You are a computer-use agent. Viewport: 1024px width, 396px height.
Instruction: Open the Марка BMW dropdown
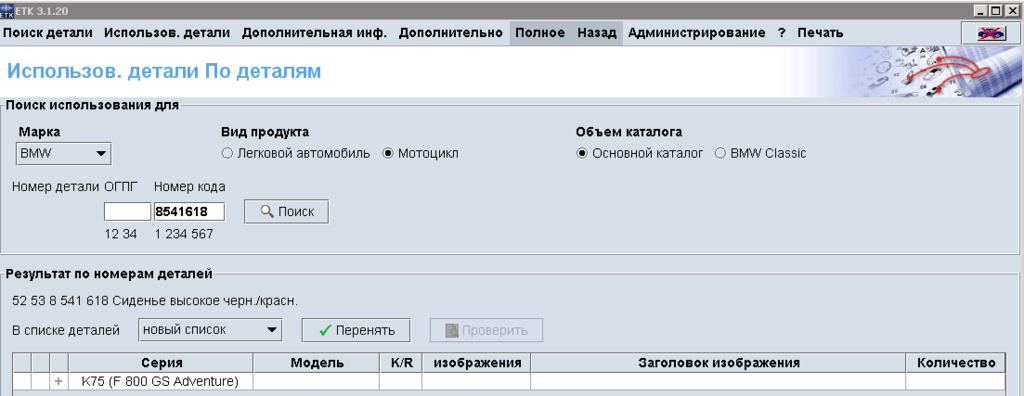point(63,154)
